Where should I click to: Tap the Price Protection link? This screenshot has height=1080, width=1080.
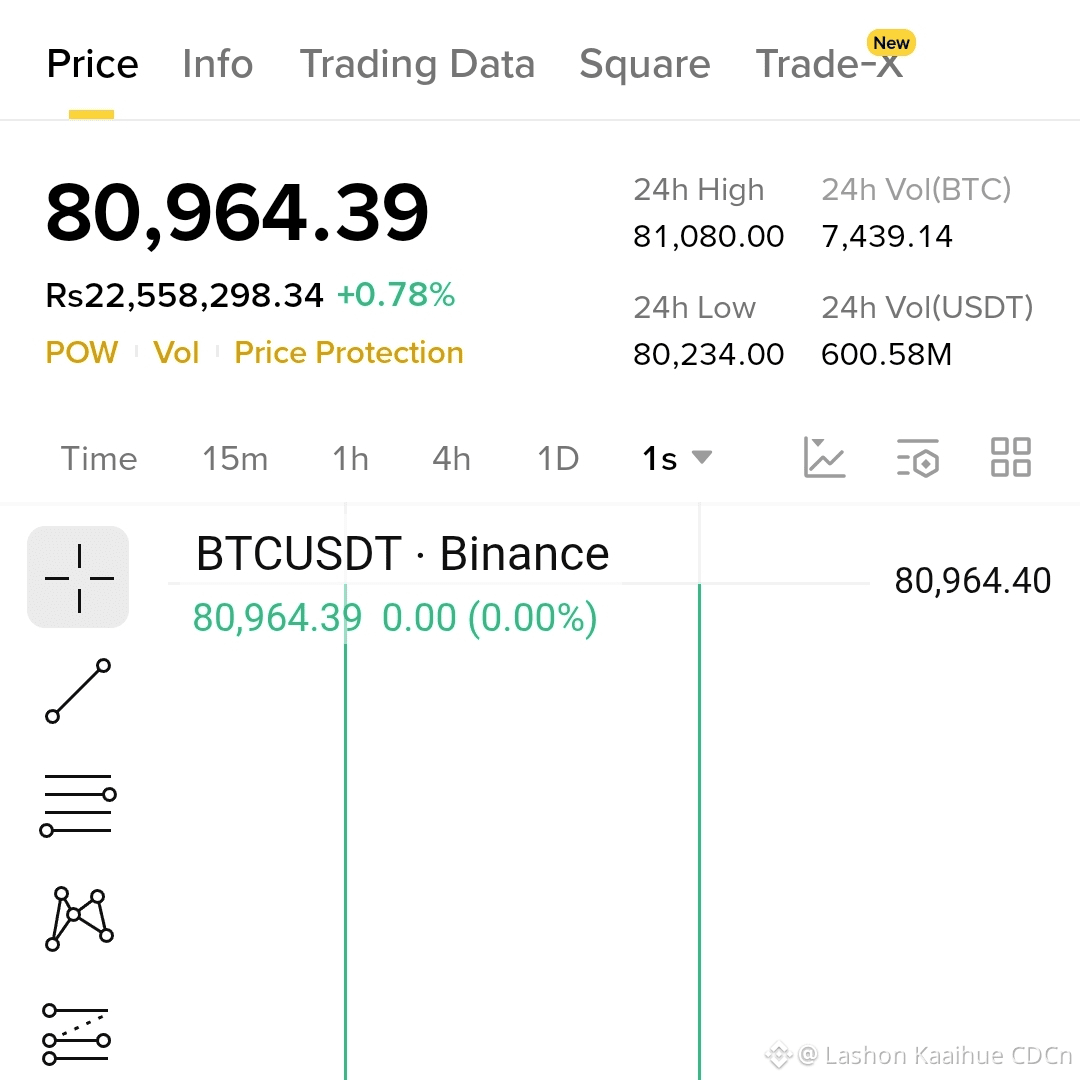point(349,352)
